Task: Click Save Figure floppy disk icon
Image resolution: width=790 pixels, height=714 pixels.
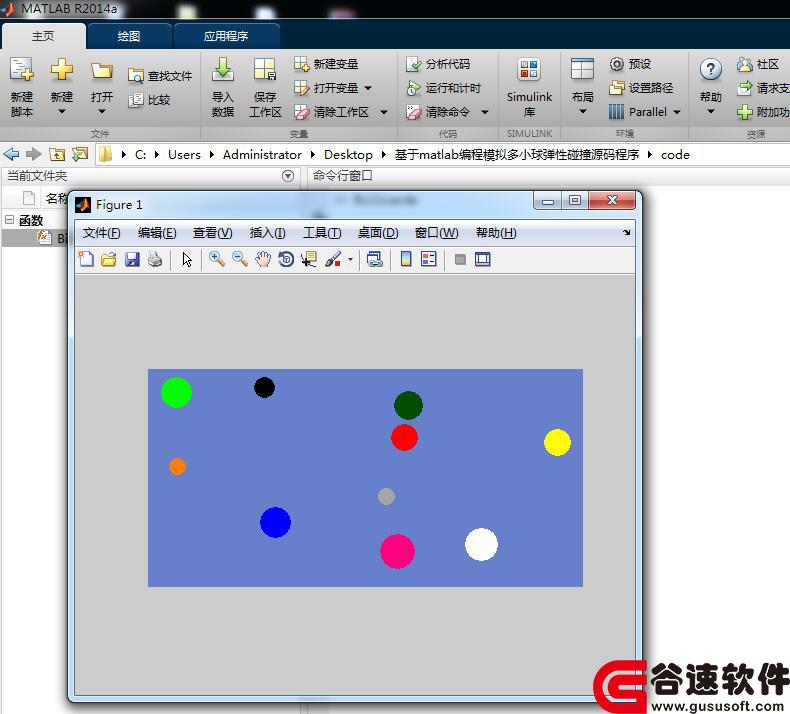Action: pyautogui.click(x=132, y=259)
